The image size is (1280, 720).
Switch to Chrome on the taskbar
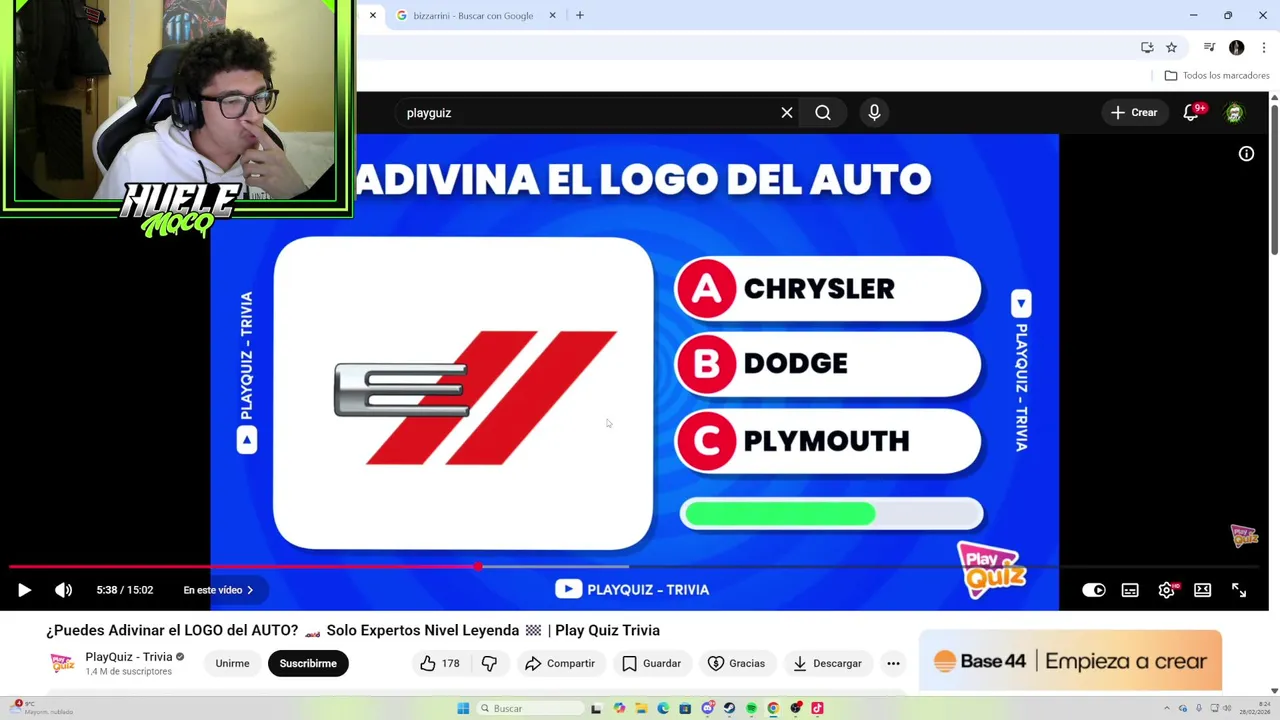pyautogui.click(x=773, y=708)
